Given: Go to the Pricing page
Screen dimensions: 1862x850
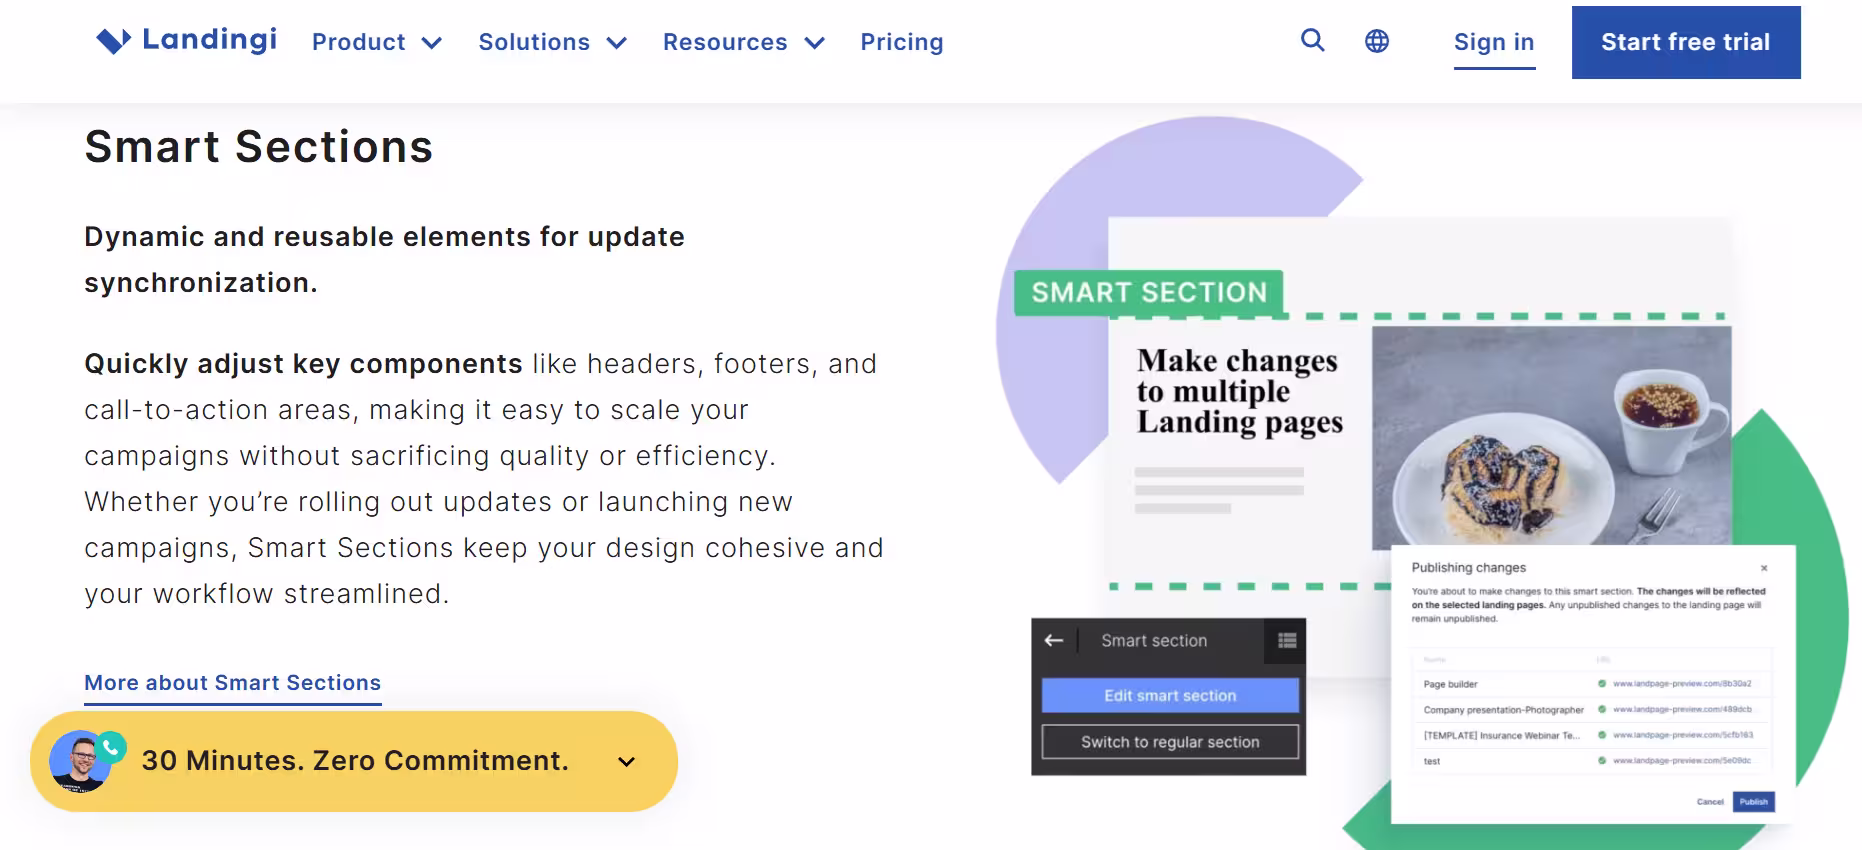Looking at the screenshot, I should point(902,42).
